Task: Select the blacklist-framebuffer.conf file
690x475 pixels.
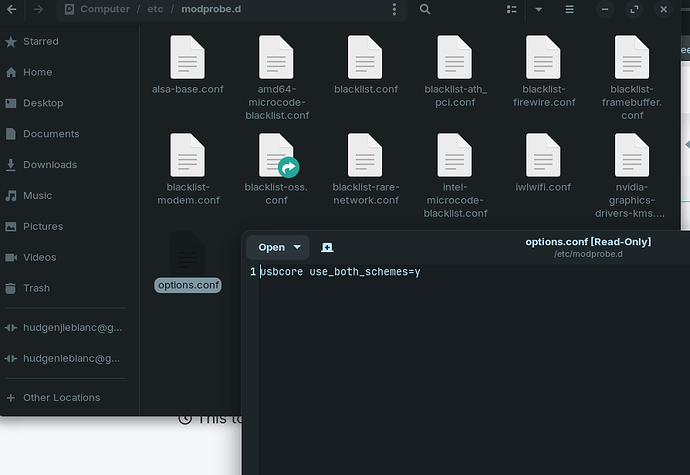Action: point(632,78)
